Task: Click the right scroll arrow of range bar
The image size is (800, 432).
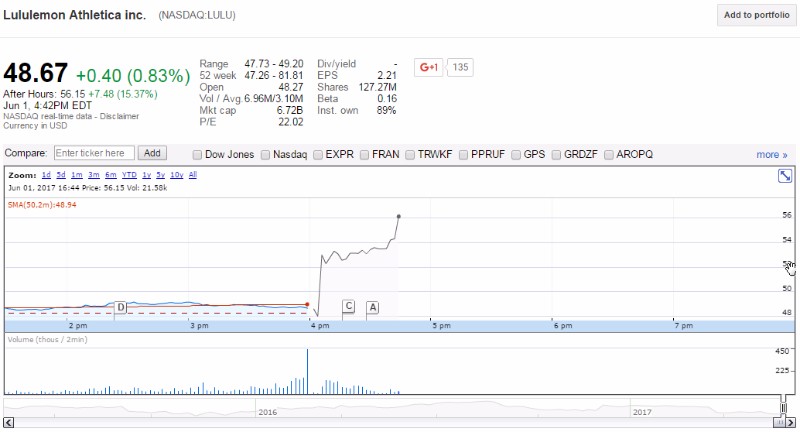Action: tap(790, 422)
